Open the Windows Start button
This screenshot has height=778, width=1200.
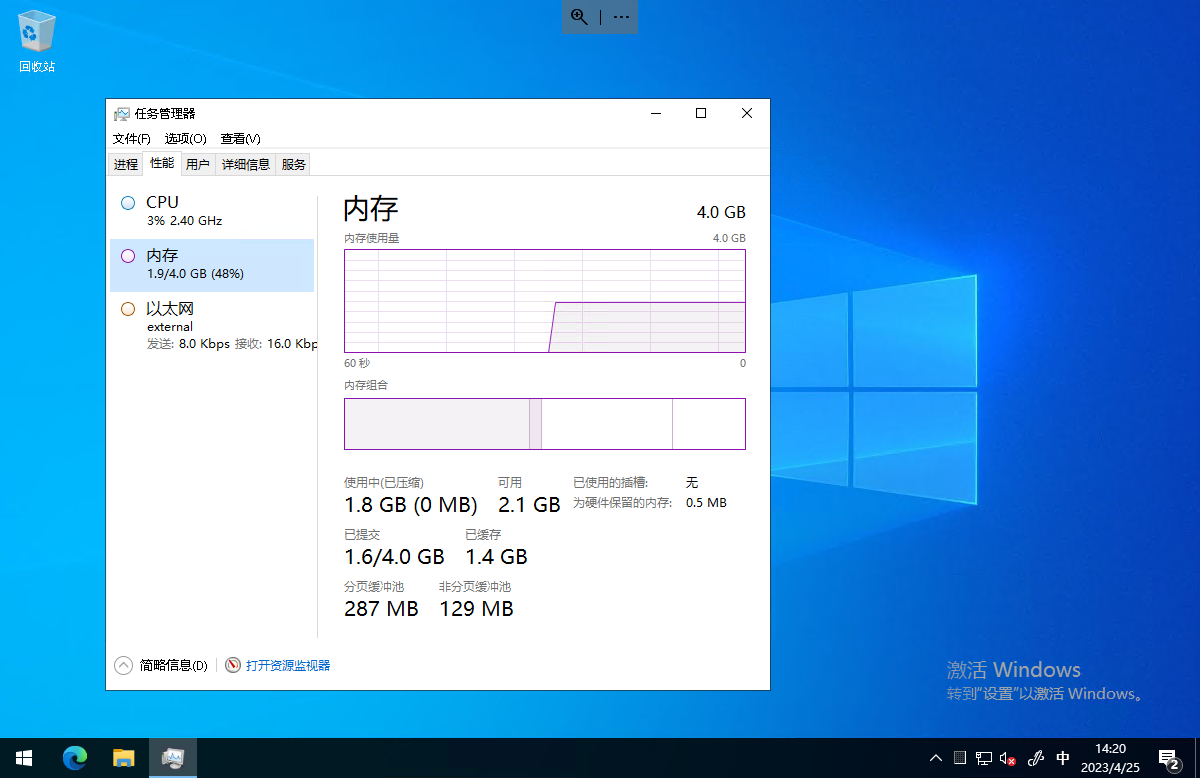point(24,758)
